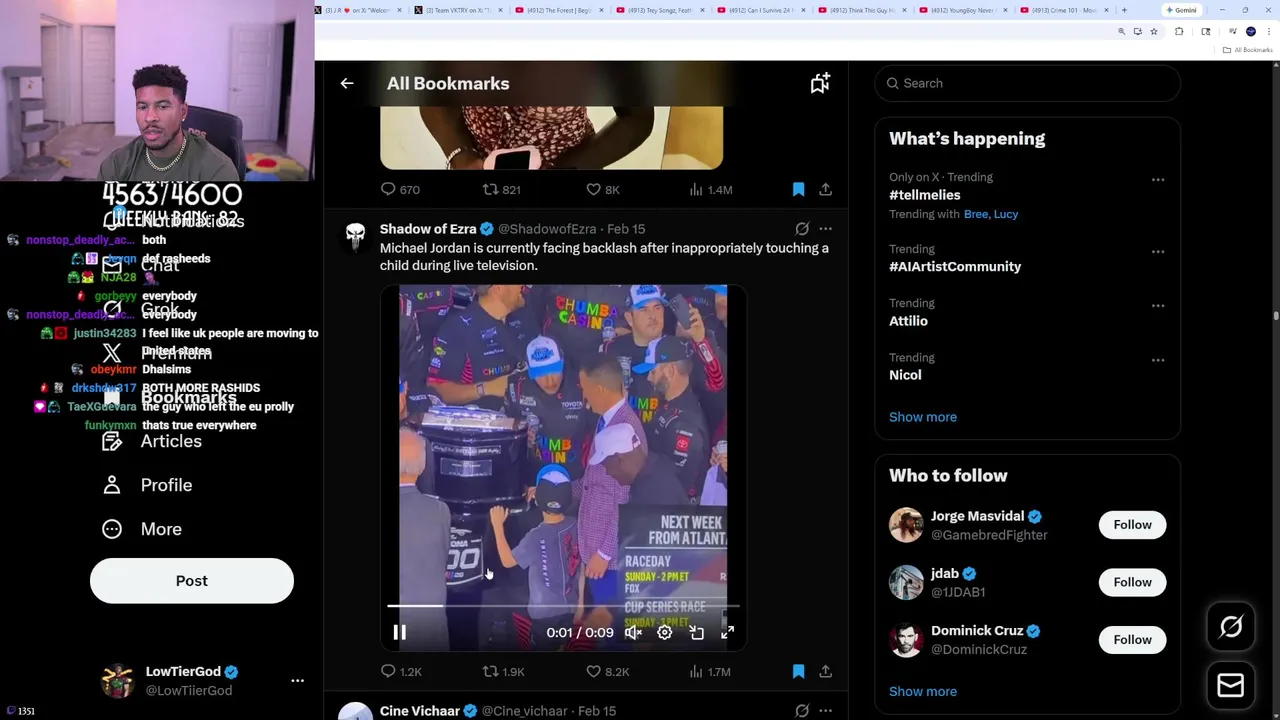
Task: Open floating Grok button
Action: pyautogui.click(x=1231, y=627)
